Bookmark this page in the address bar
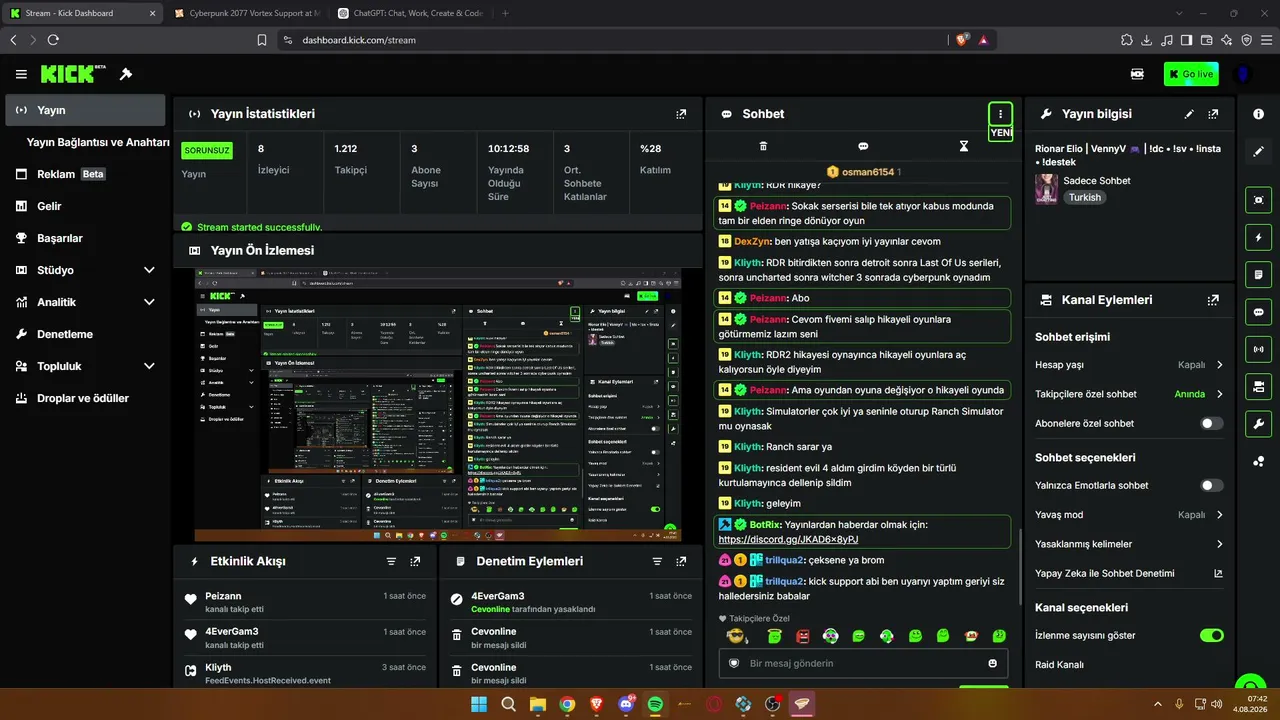The image size is (1280, 720). point(262,40)
